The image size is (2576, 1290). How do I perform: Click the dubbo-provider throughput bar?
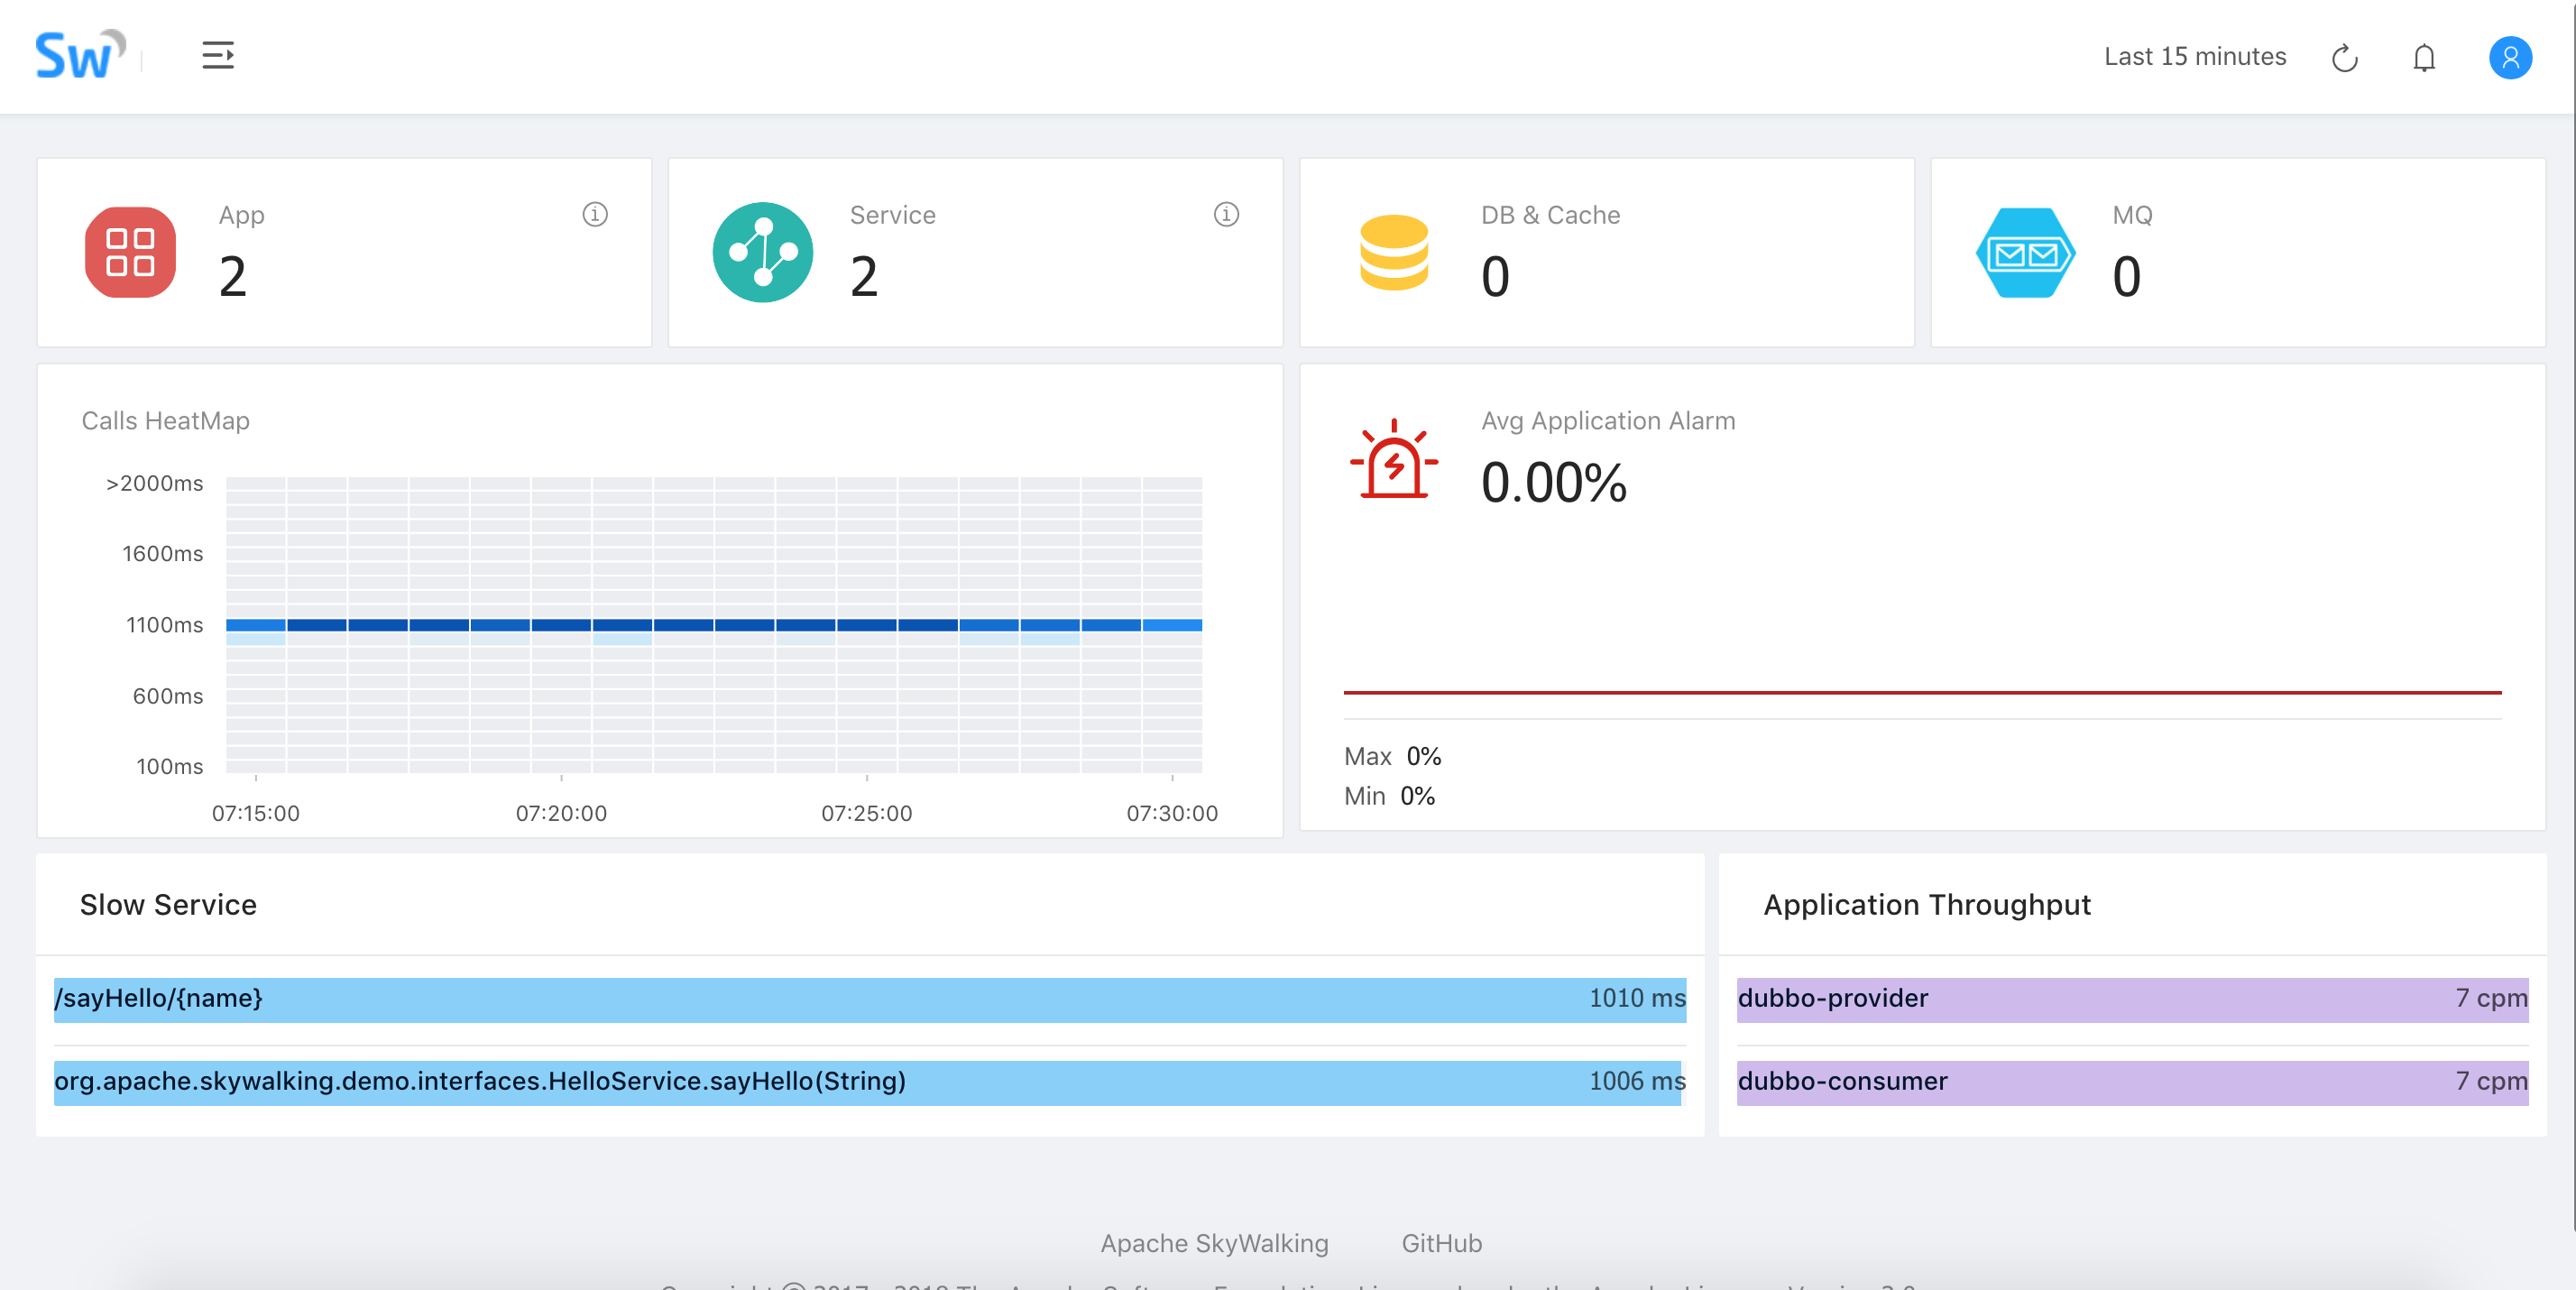click(2132, 999)
